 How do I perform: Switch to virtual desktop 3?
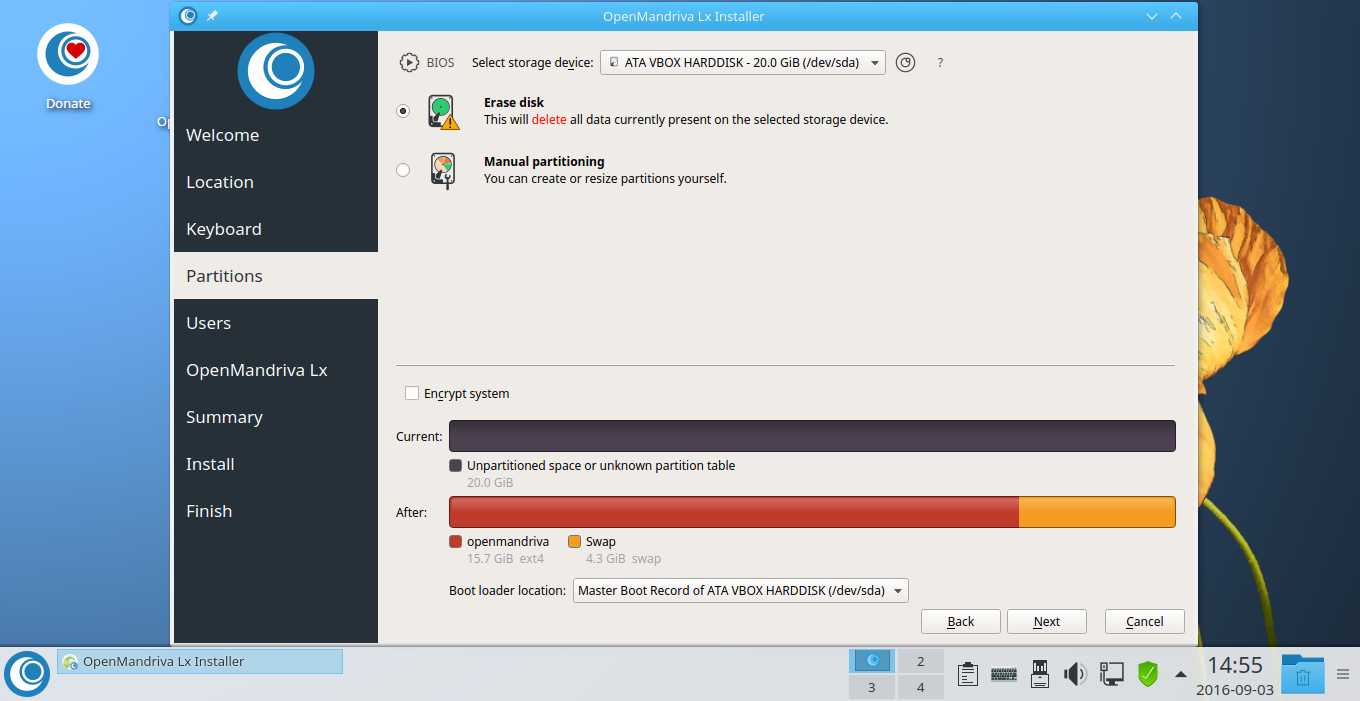872,687
